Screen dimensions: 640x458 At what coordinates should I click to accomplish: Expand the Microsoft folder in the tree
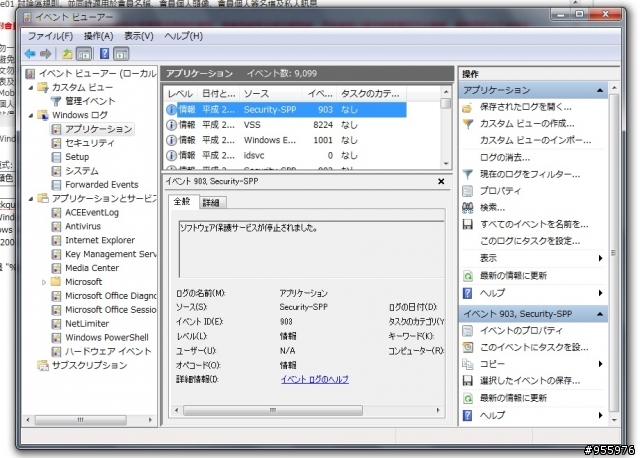pos(44,282)
